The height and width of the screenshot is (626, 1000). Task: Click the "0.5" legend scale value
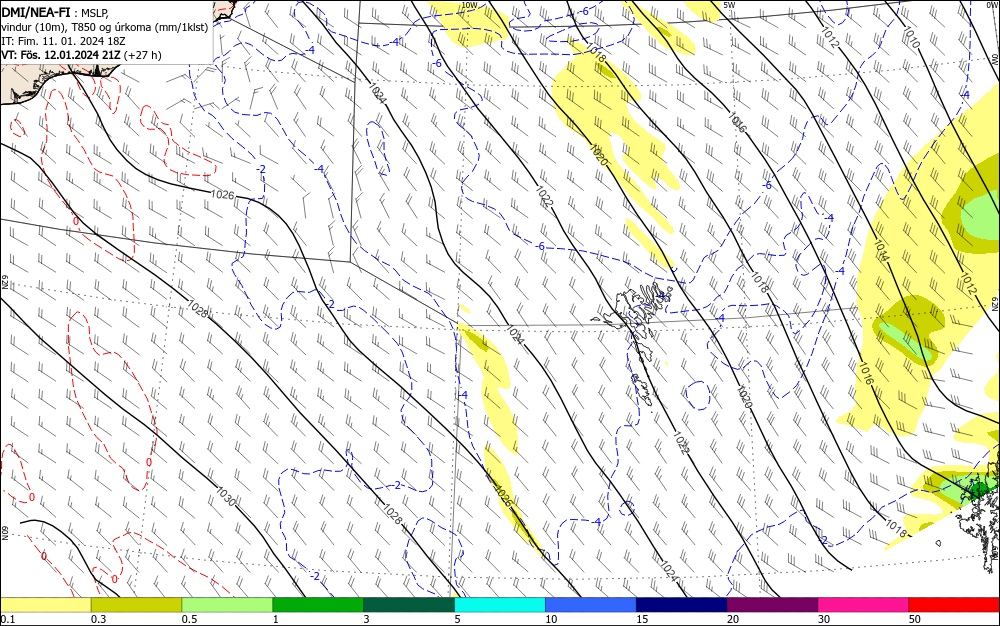[189, 619]
